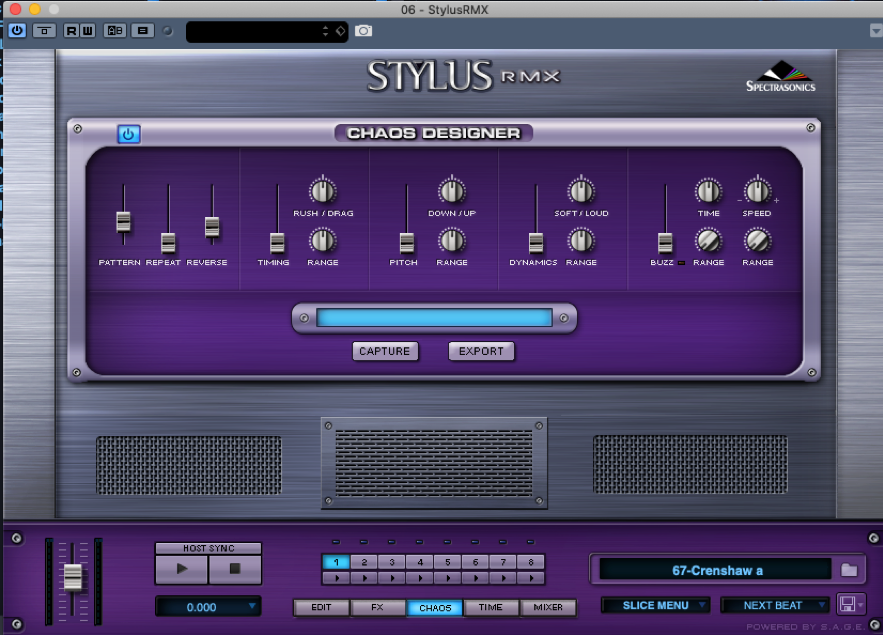Click the Pitch slider handle
883x635 pixels.
coord(407,243)
